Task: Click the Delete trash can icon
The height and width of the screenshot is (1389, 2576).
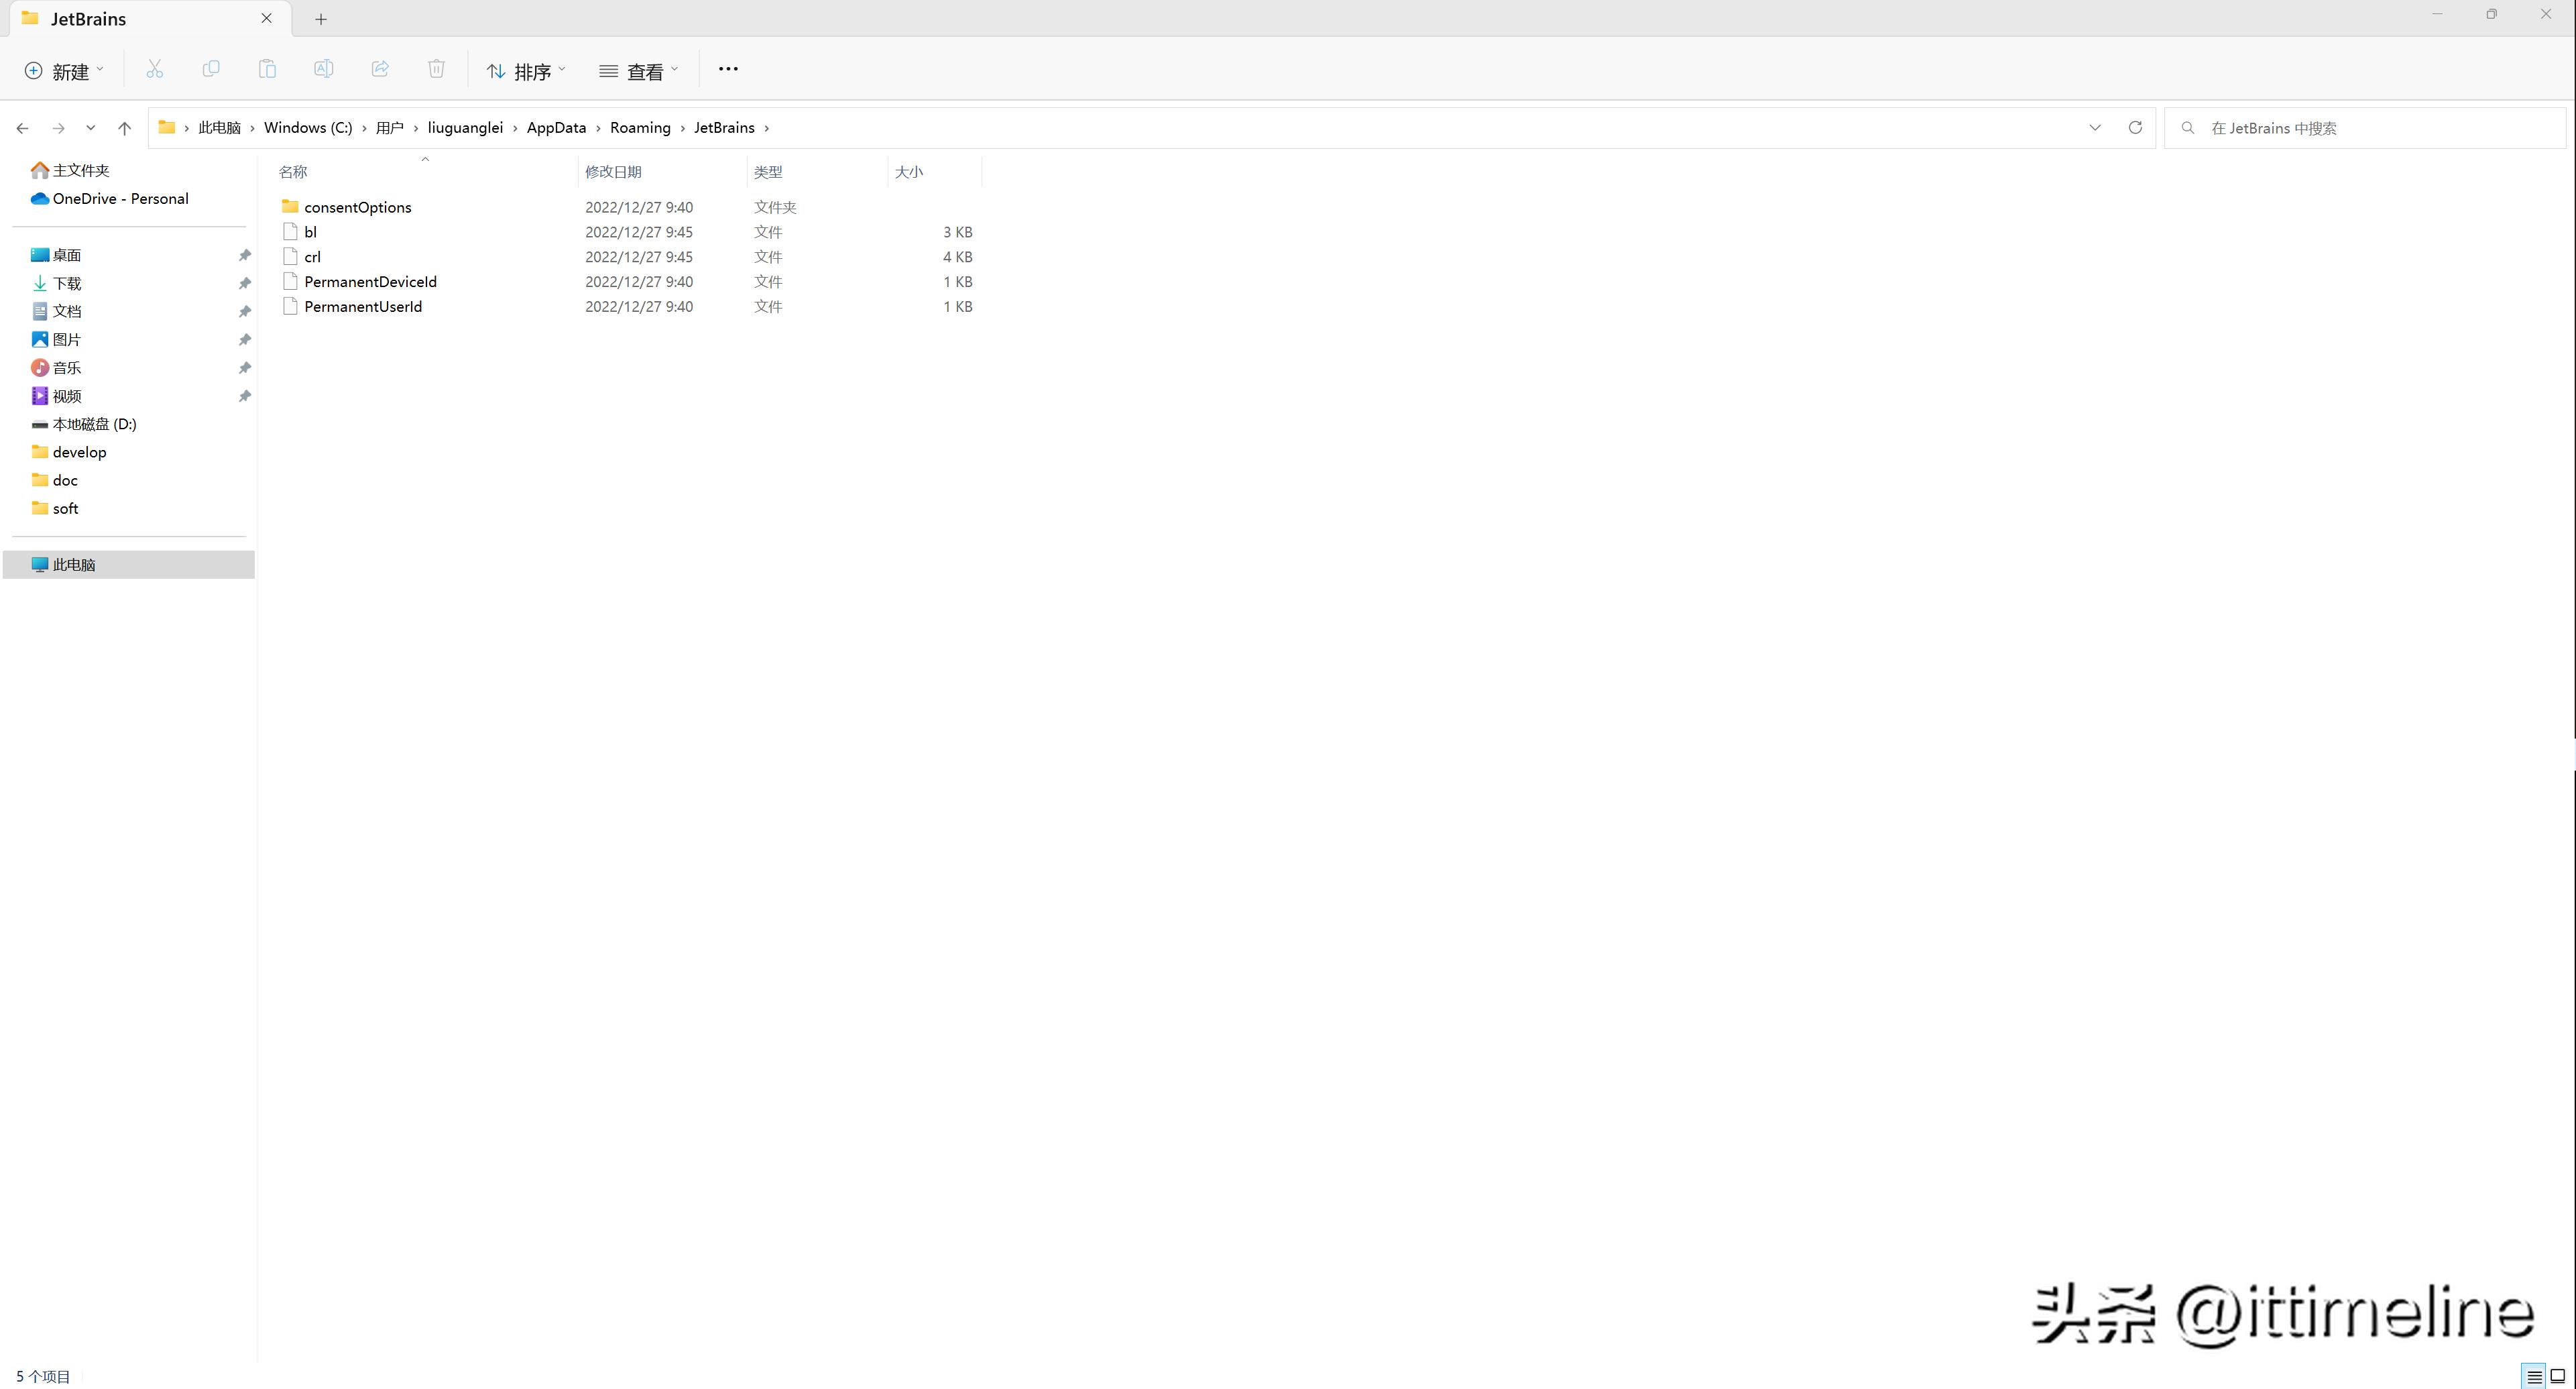Action: pos(436,69)
